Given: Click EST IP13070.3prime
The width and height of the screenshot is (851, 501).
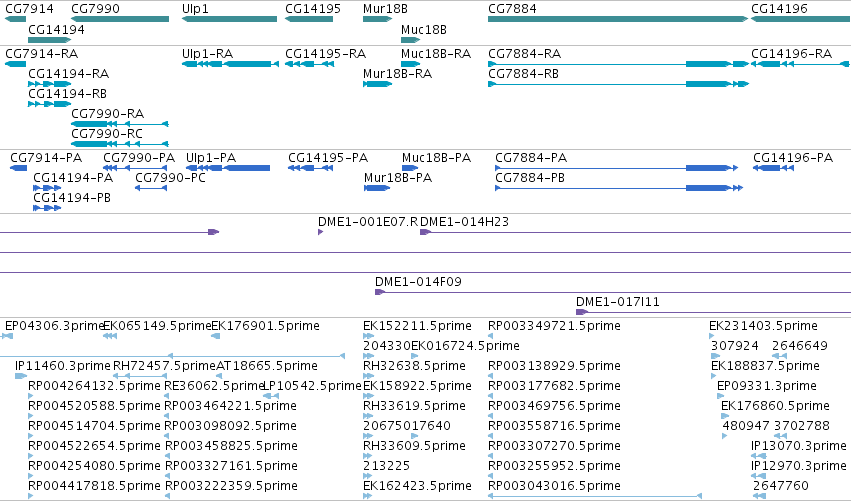Looking at the screenshot, I should click(799, 447).
